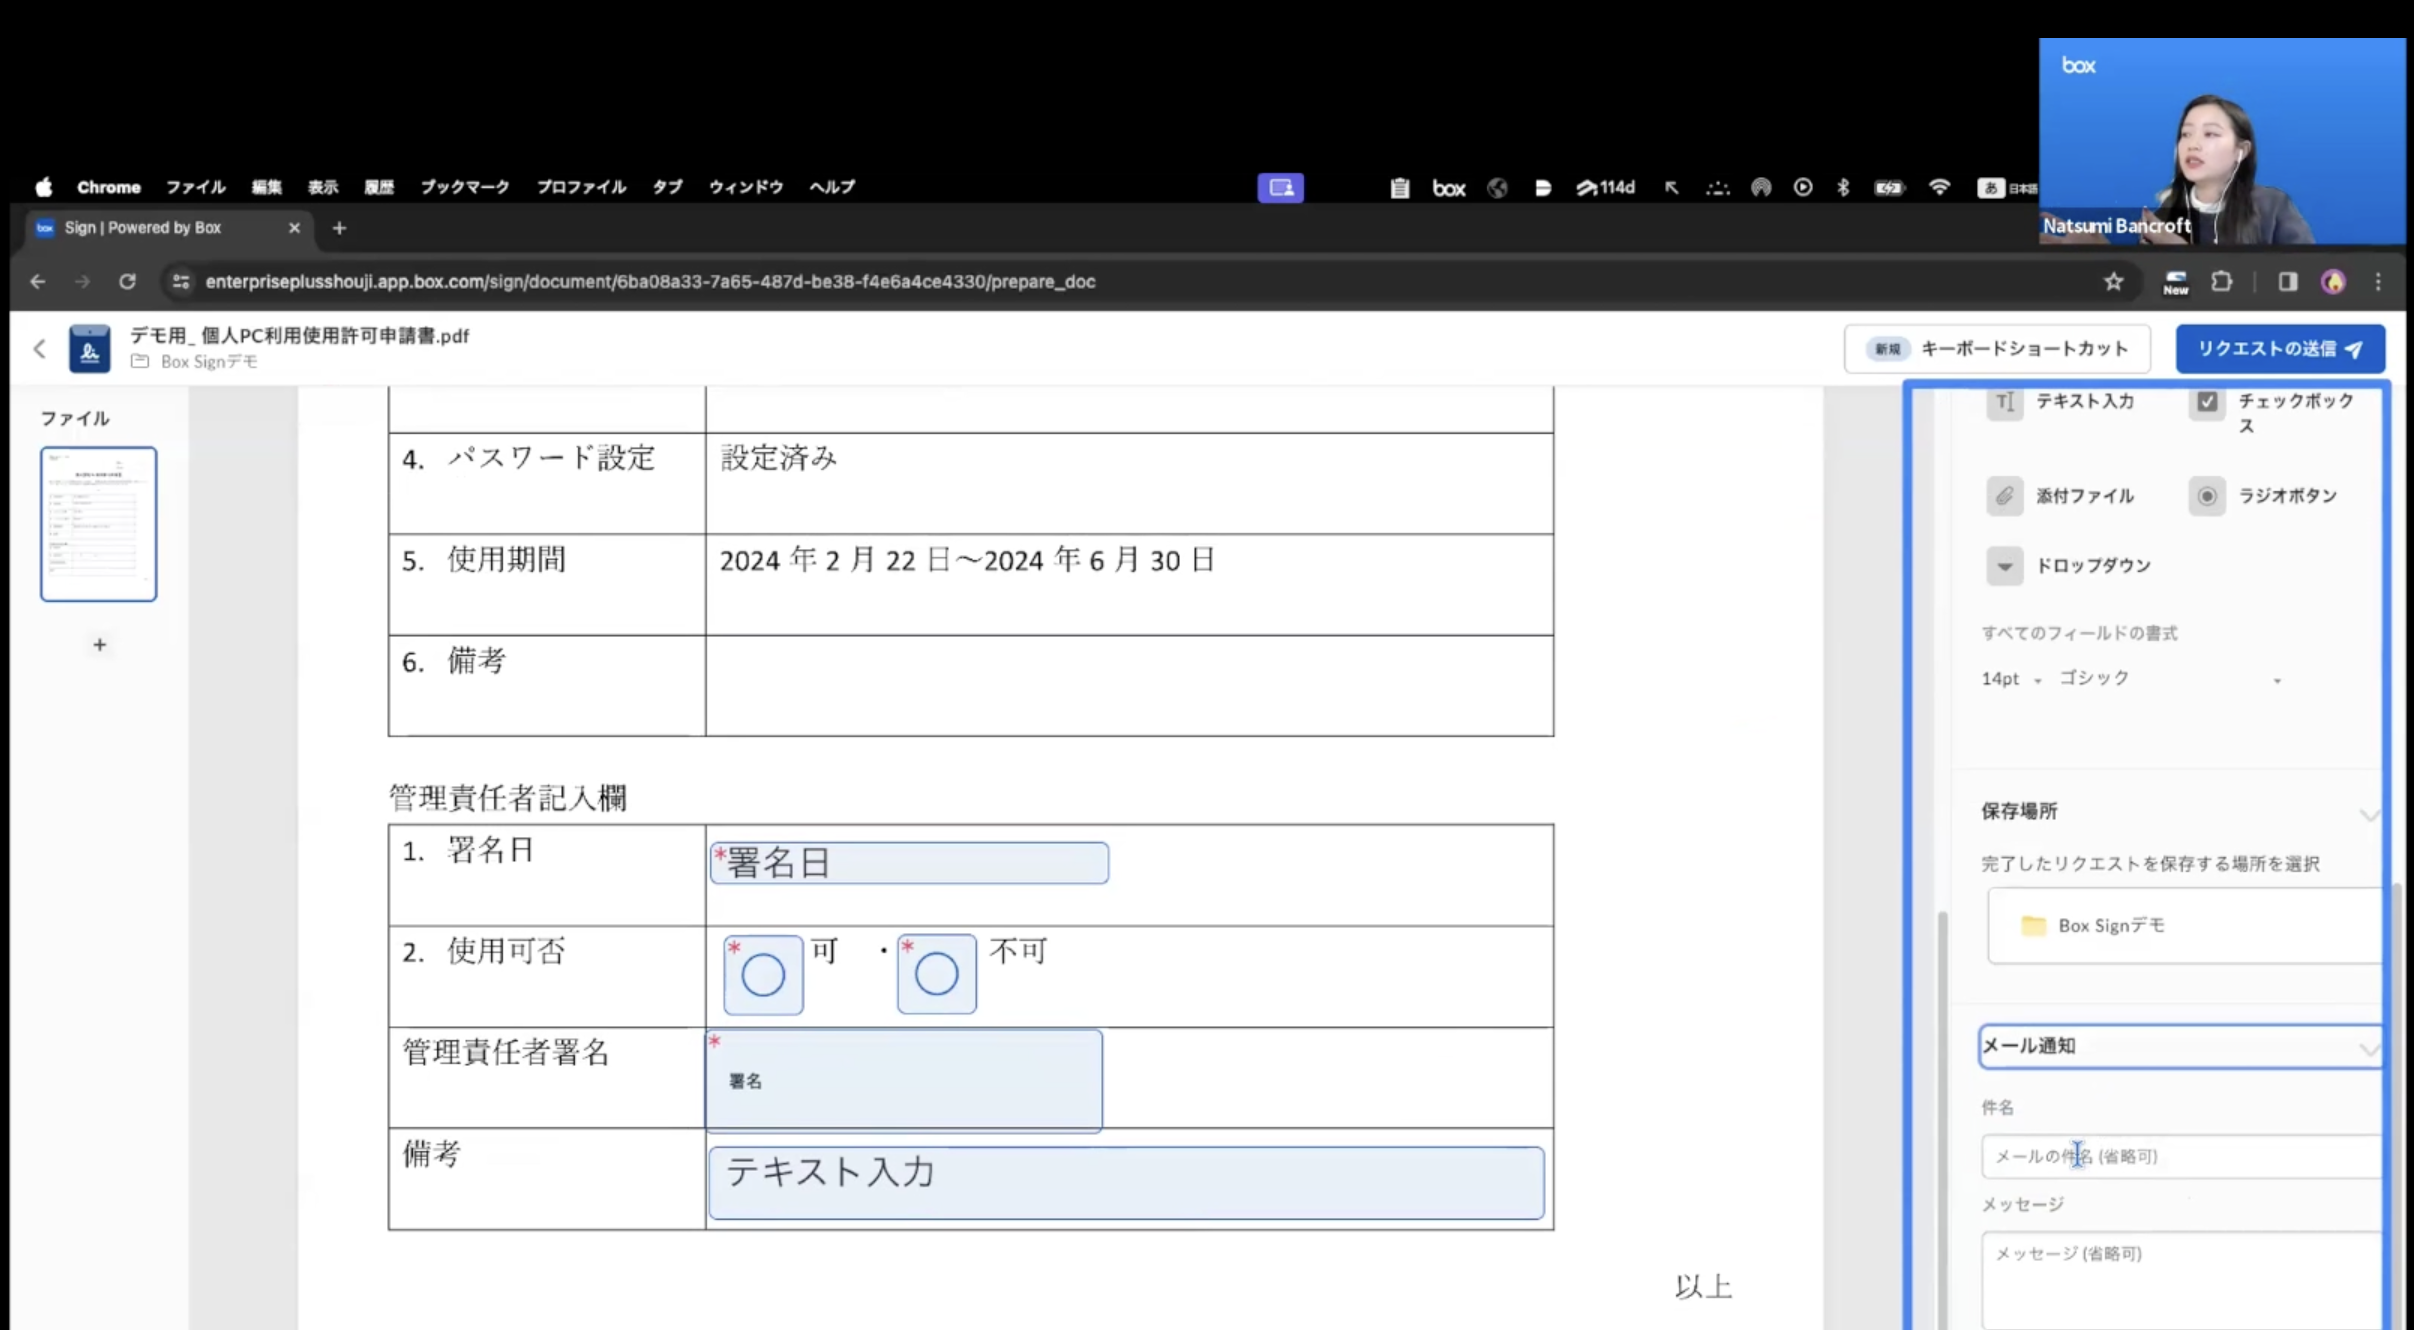Add a file with the plus icon in sidebar

coord(99,645)
